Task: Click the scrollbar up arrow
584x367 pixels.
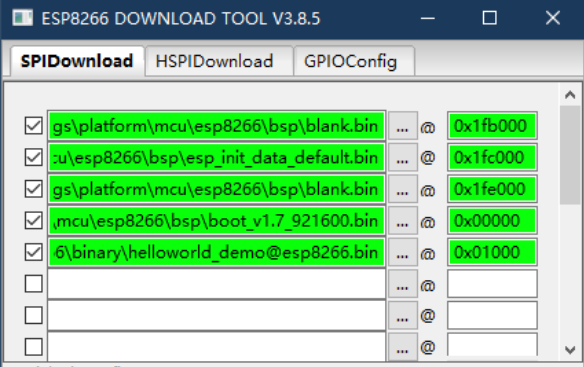Action: [570, 95]
